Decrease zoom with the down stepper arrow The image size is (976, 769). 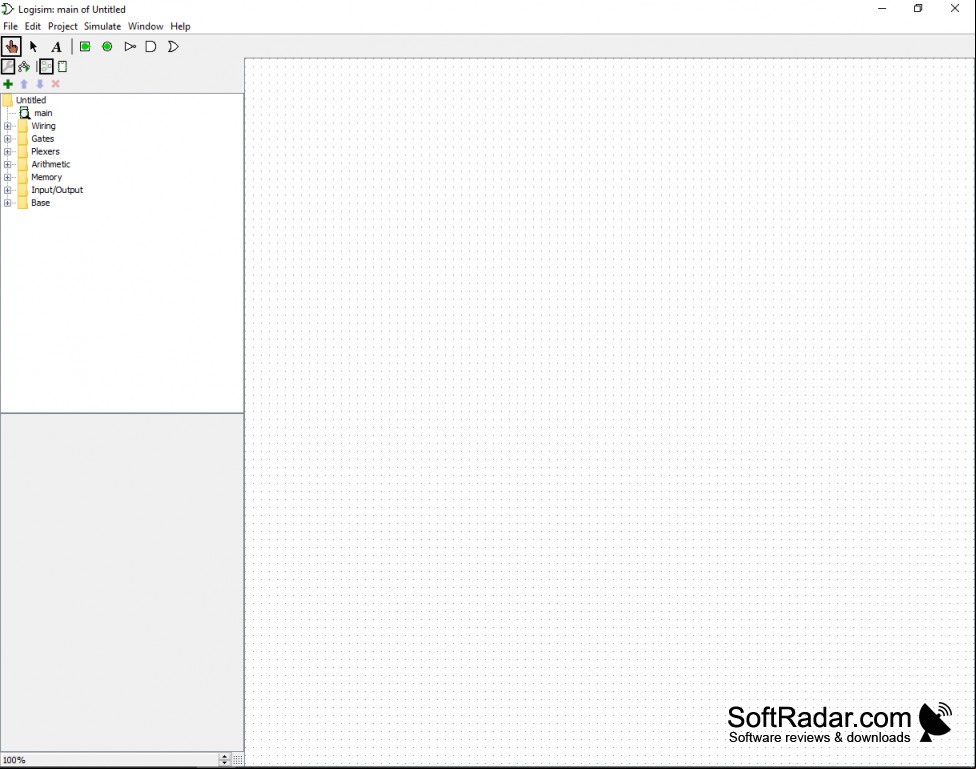(225, 763)
